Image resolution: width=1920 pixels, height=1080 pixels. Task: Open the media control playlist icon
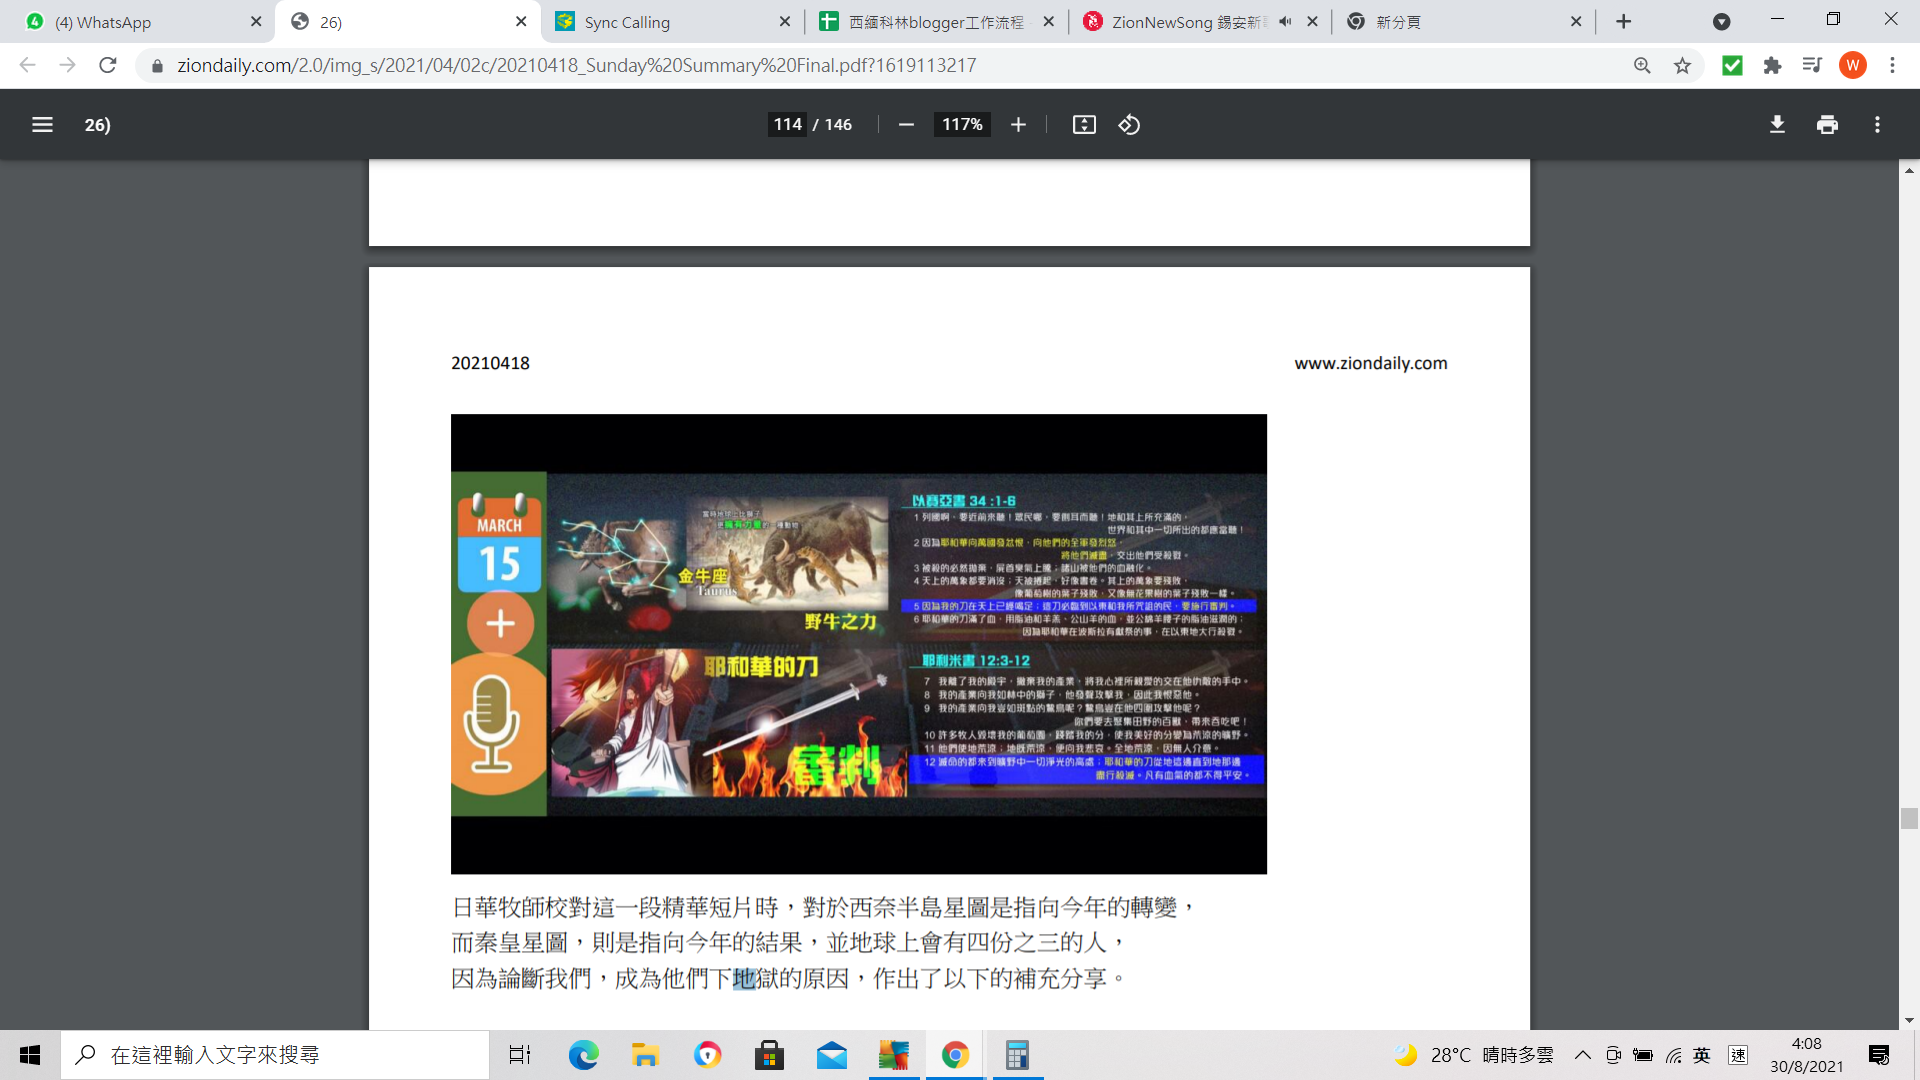click(x=1812, y=65)
